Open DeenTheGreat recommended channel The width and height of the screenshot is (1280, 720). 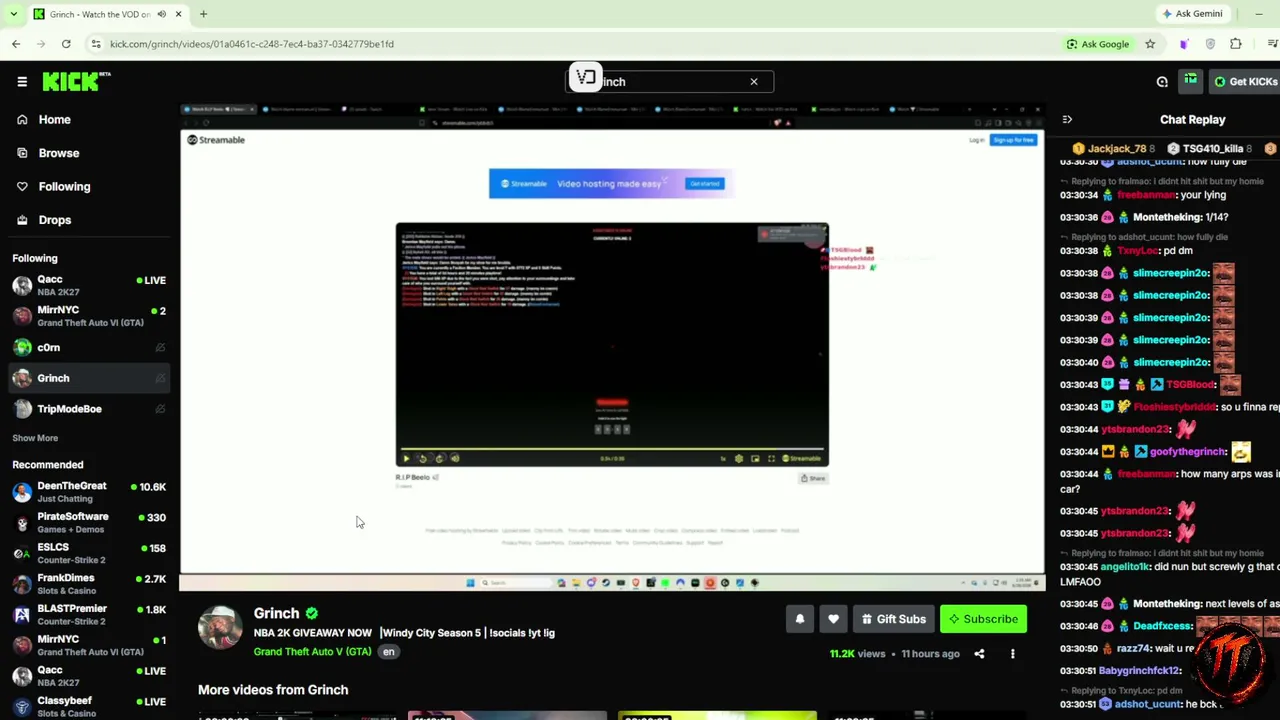(89, 492)
